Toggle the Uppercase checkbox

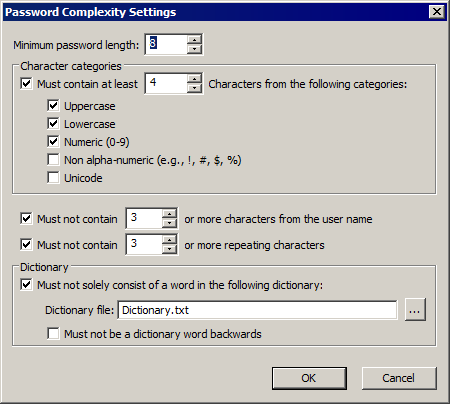click(x=53, y=106)
